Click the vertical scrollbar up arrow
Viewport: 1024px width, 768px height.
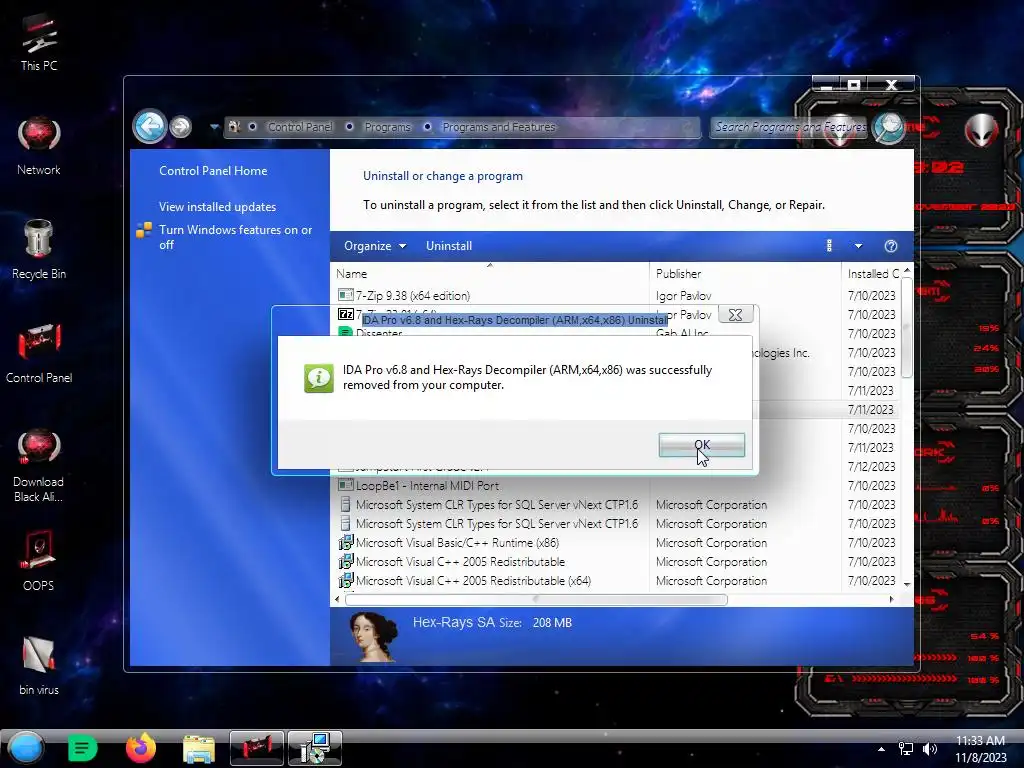pyautogui.click(x=907, y=270)
